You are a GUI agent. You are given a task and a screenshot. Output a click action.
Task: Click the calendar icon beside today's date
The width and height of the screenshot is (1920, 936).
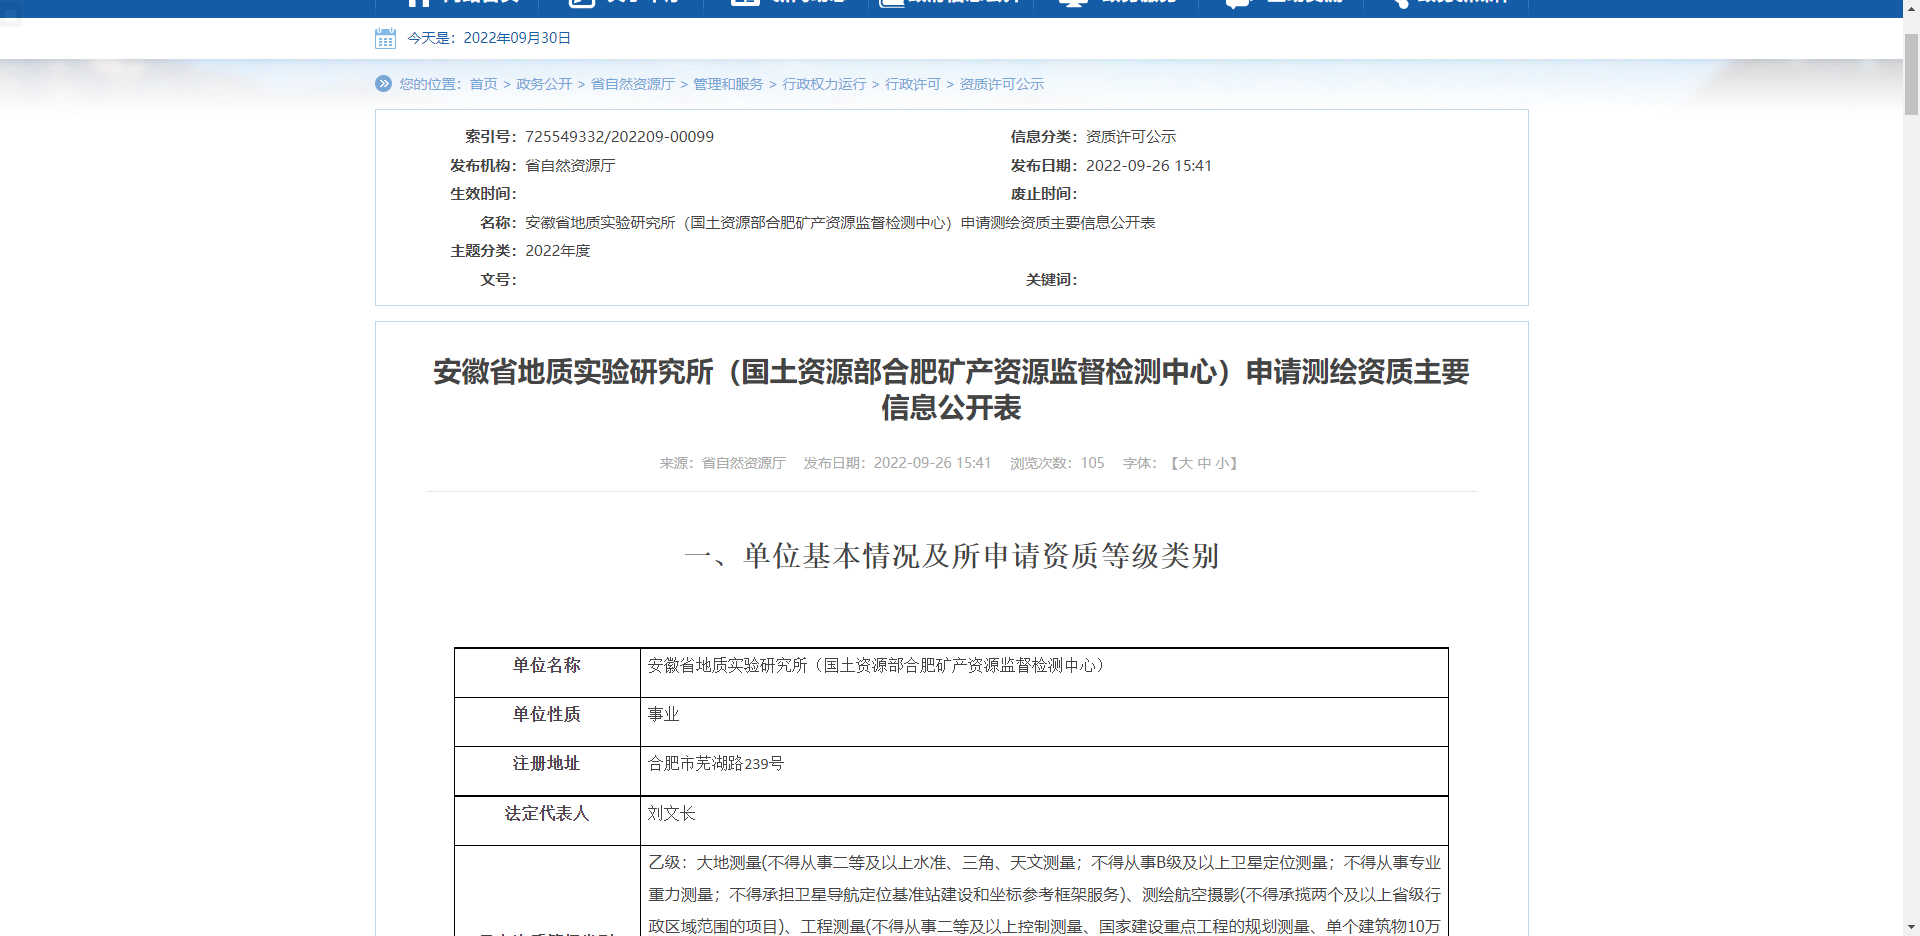coord(385,38)
